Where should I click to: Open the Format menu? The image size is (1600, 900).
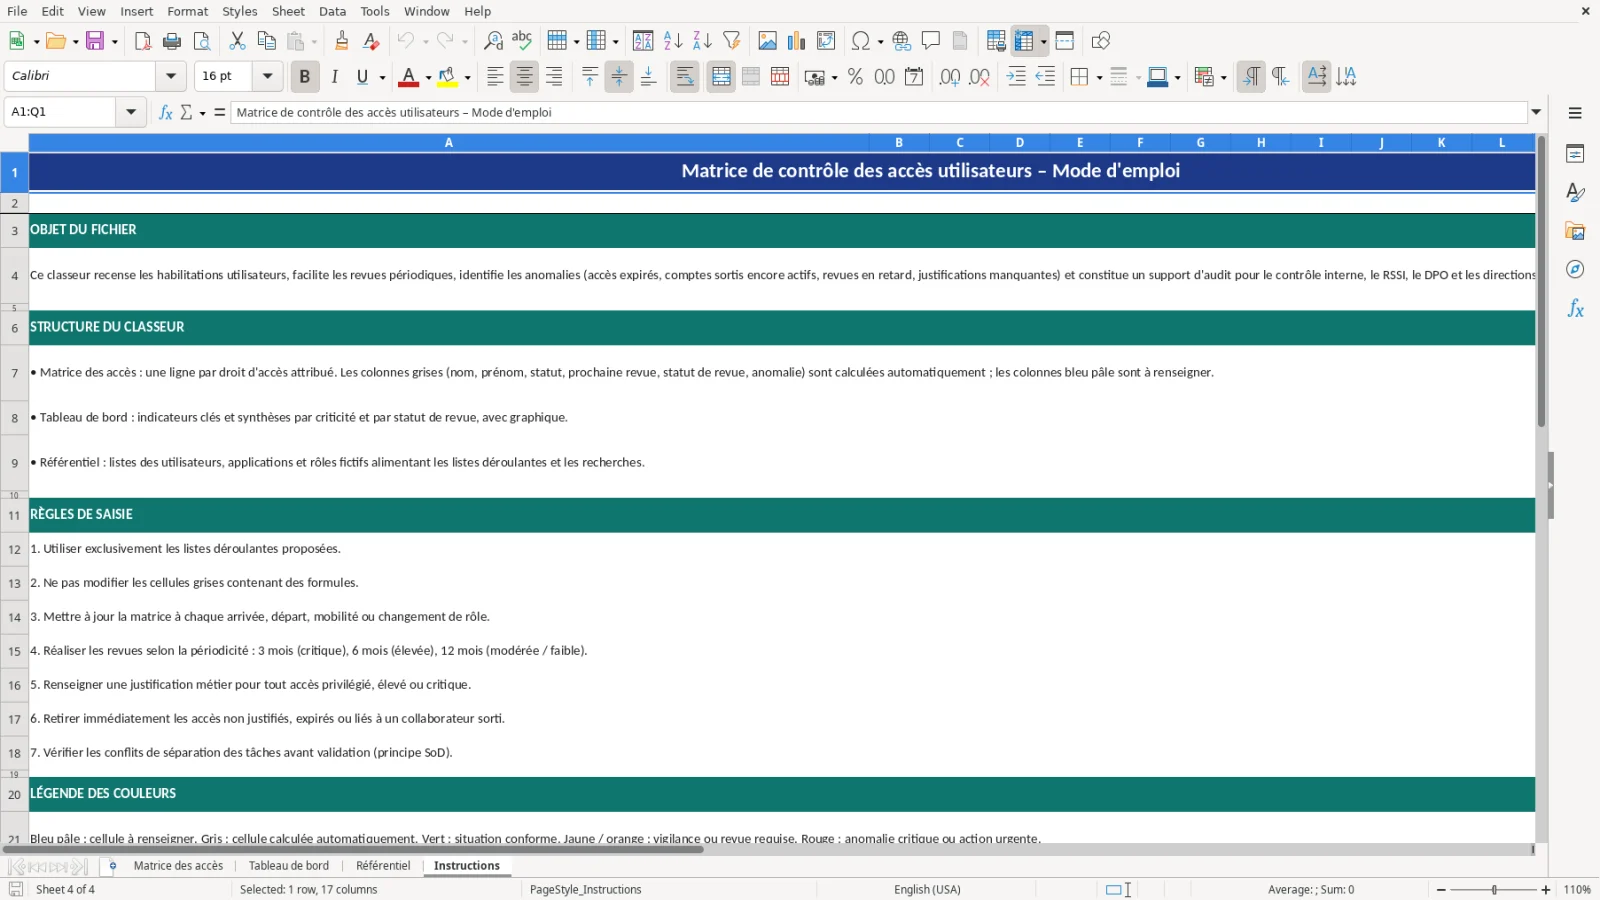coord(188,11)
